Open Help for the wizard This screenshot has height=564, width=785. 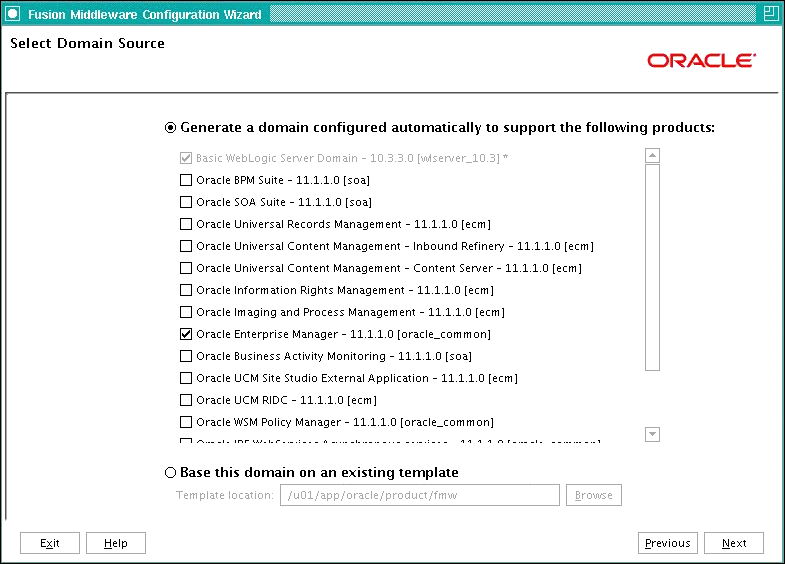coord(116,543)
